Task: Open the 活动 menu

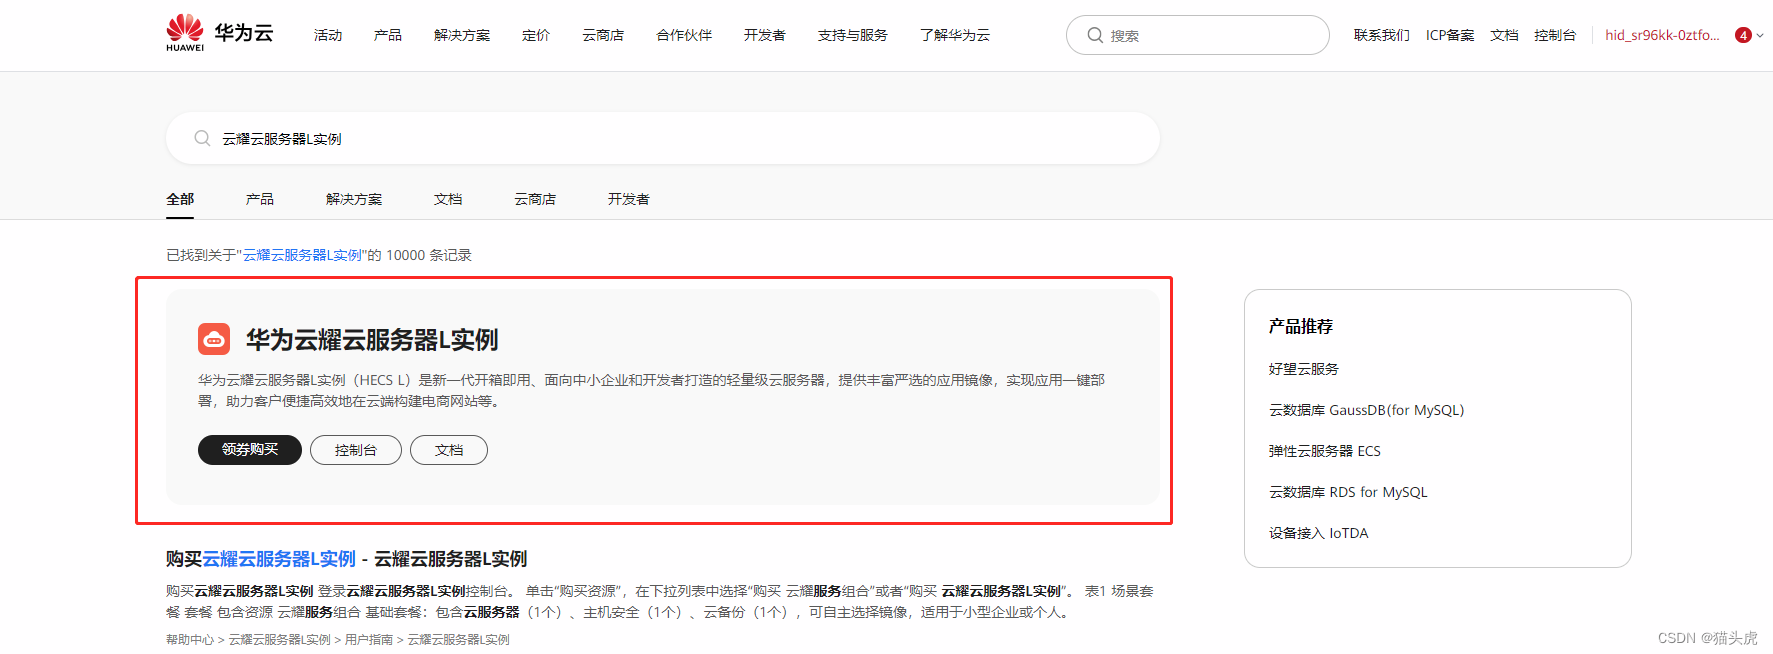Action: click(x=328, y=35)
